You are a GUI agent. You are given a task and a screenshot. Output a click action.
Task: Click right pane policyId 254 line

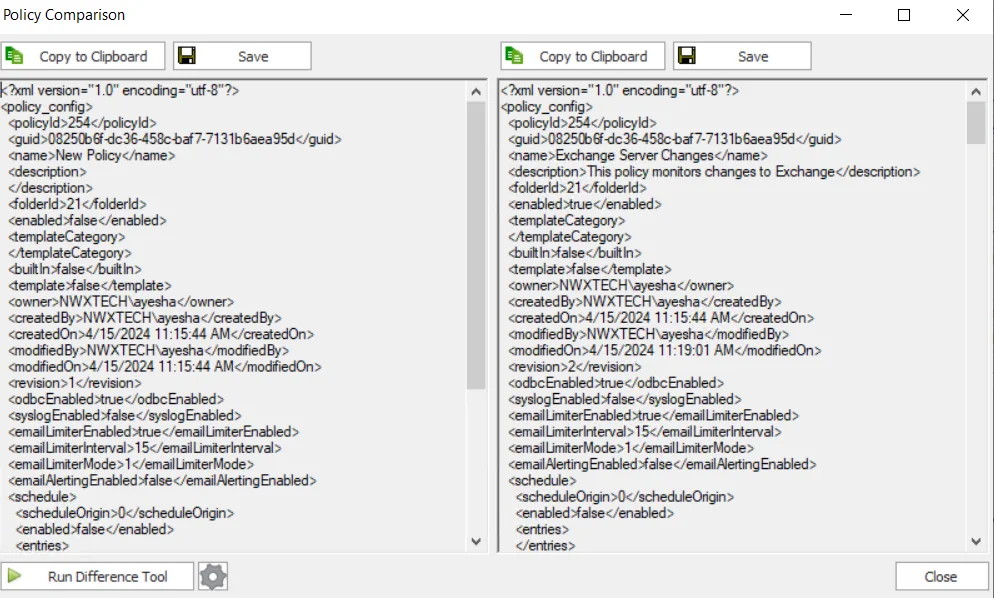click(583, 123)
